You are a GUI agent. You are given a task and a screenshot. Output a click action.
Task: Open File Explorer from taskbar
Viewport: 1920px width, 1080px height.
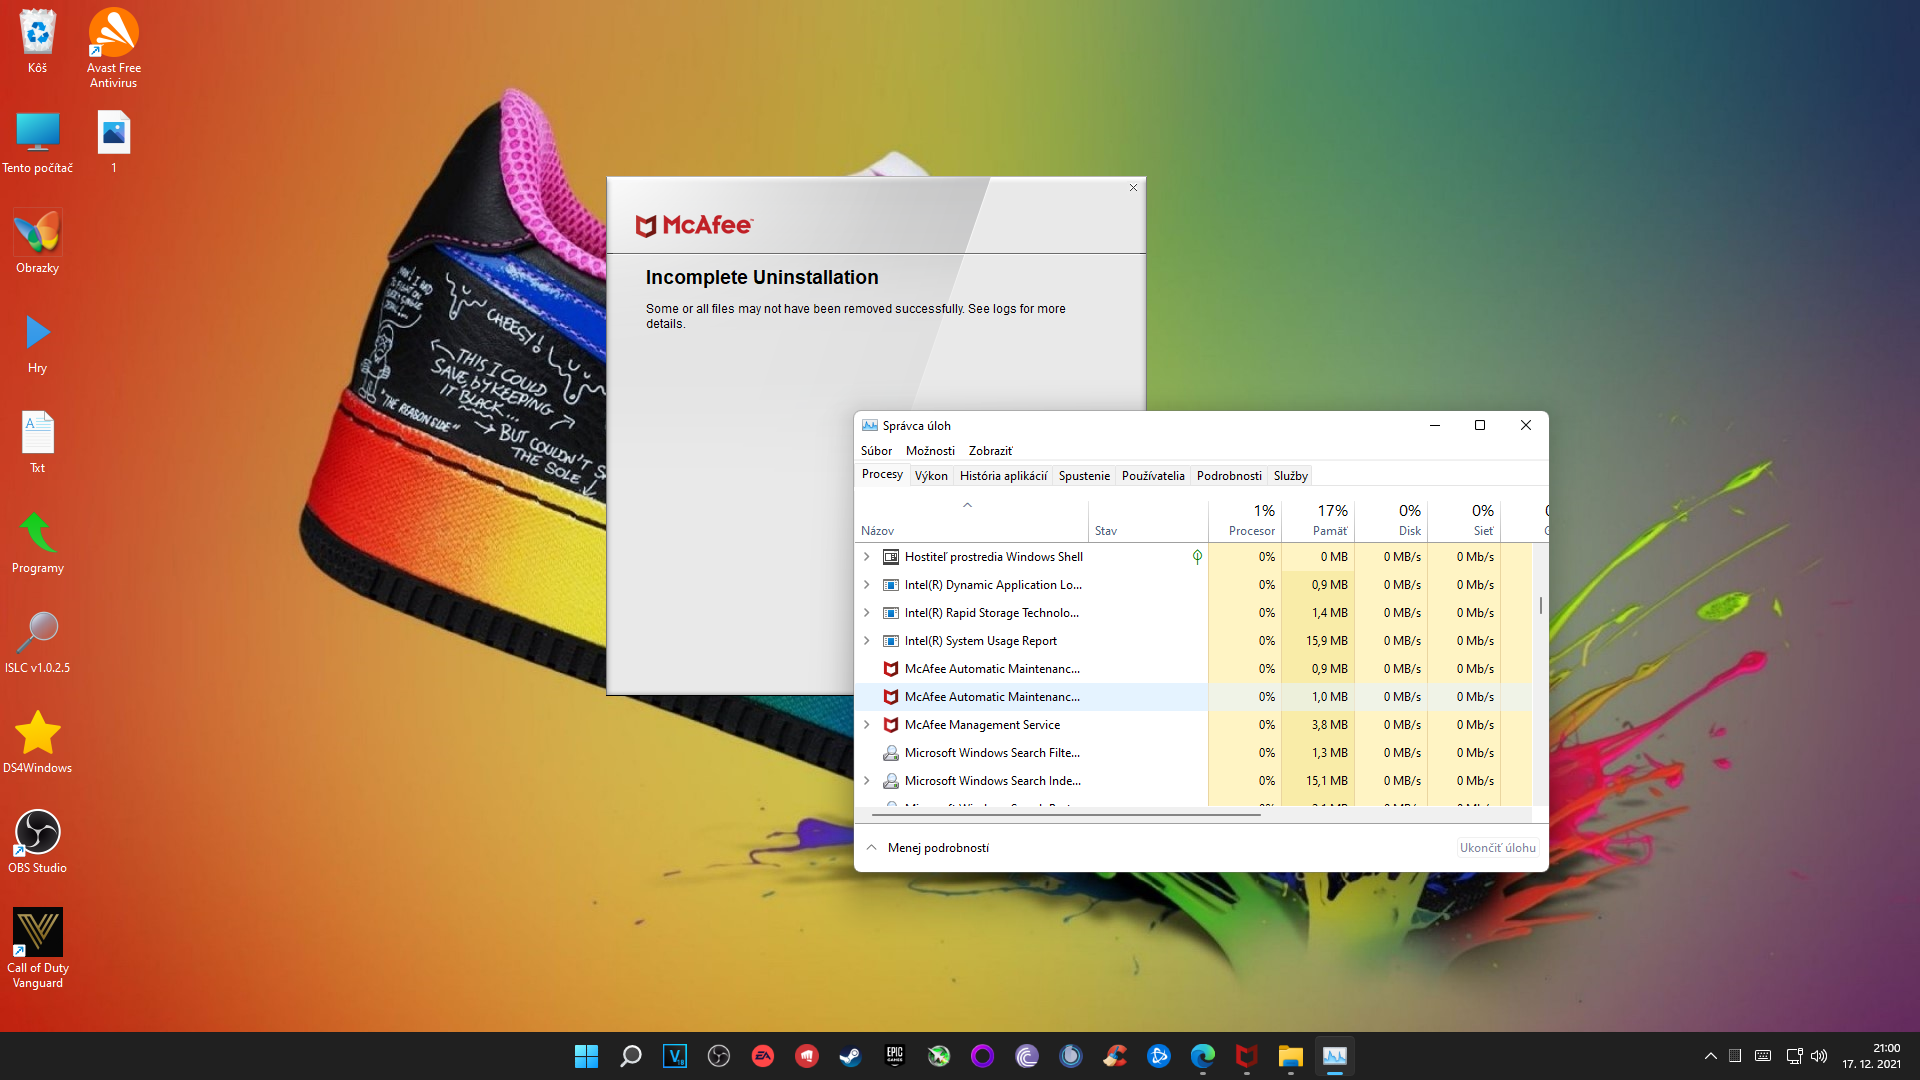1290,1056
